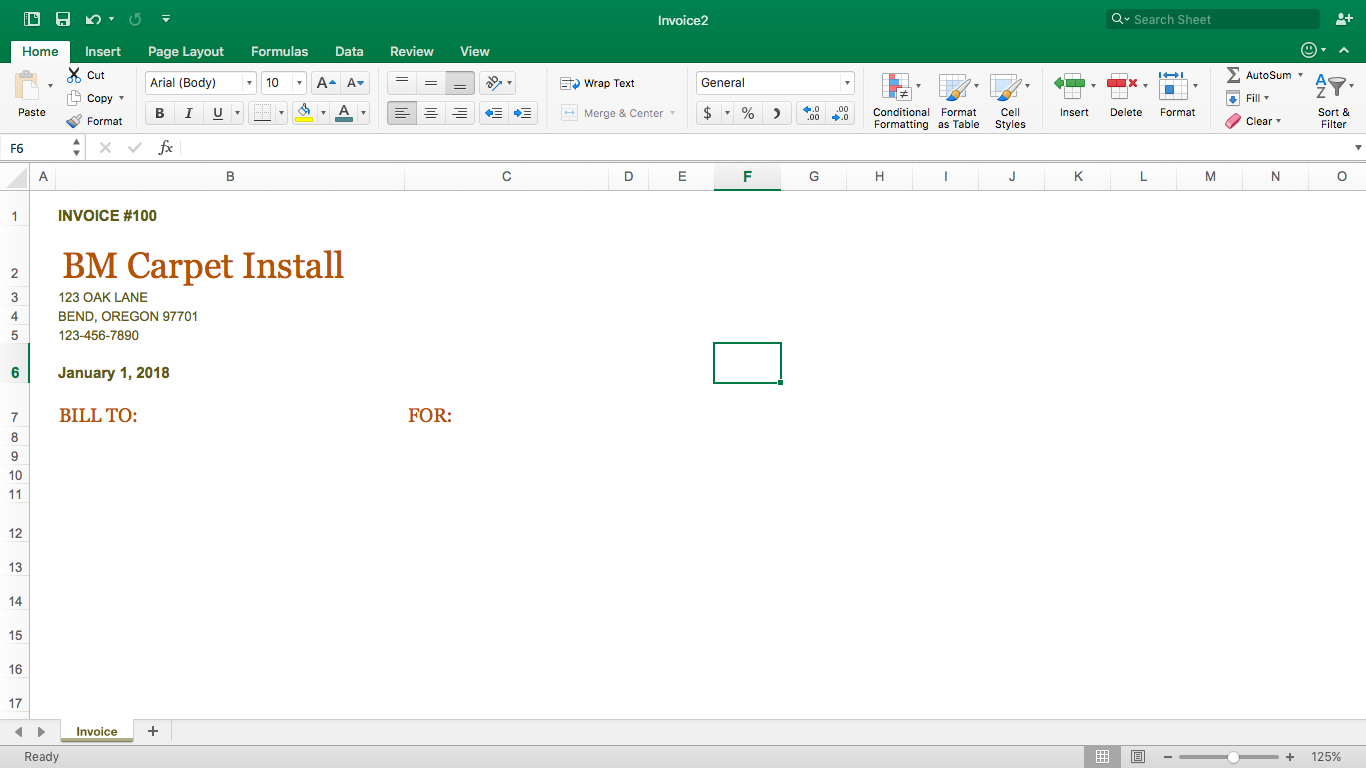Screen dimensions: 1366x768
Task: Apply Comma Style number format
Action: (777, 113)
